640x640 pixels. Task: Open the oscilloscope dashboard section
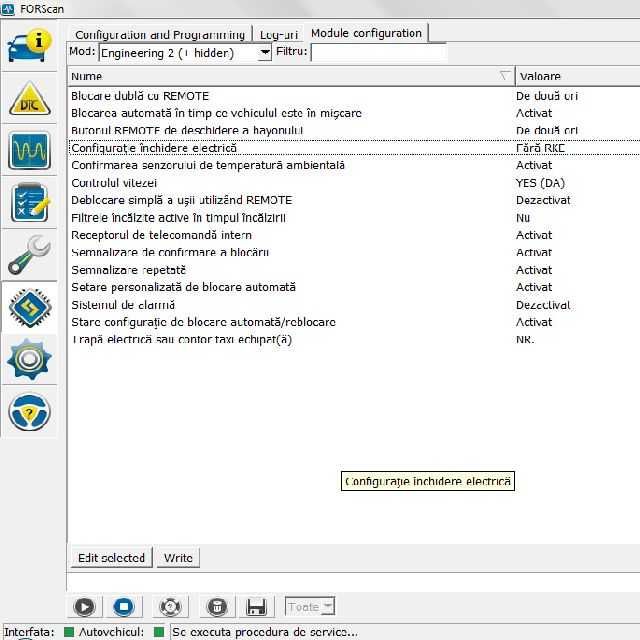coord(29,150)
